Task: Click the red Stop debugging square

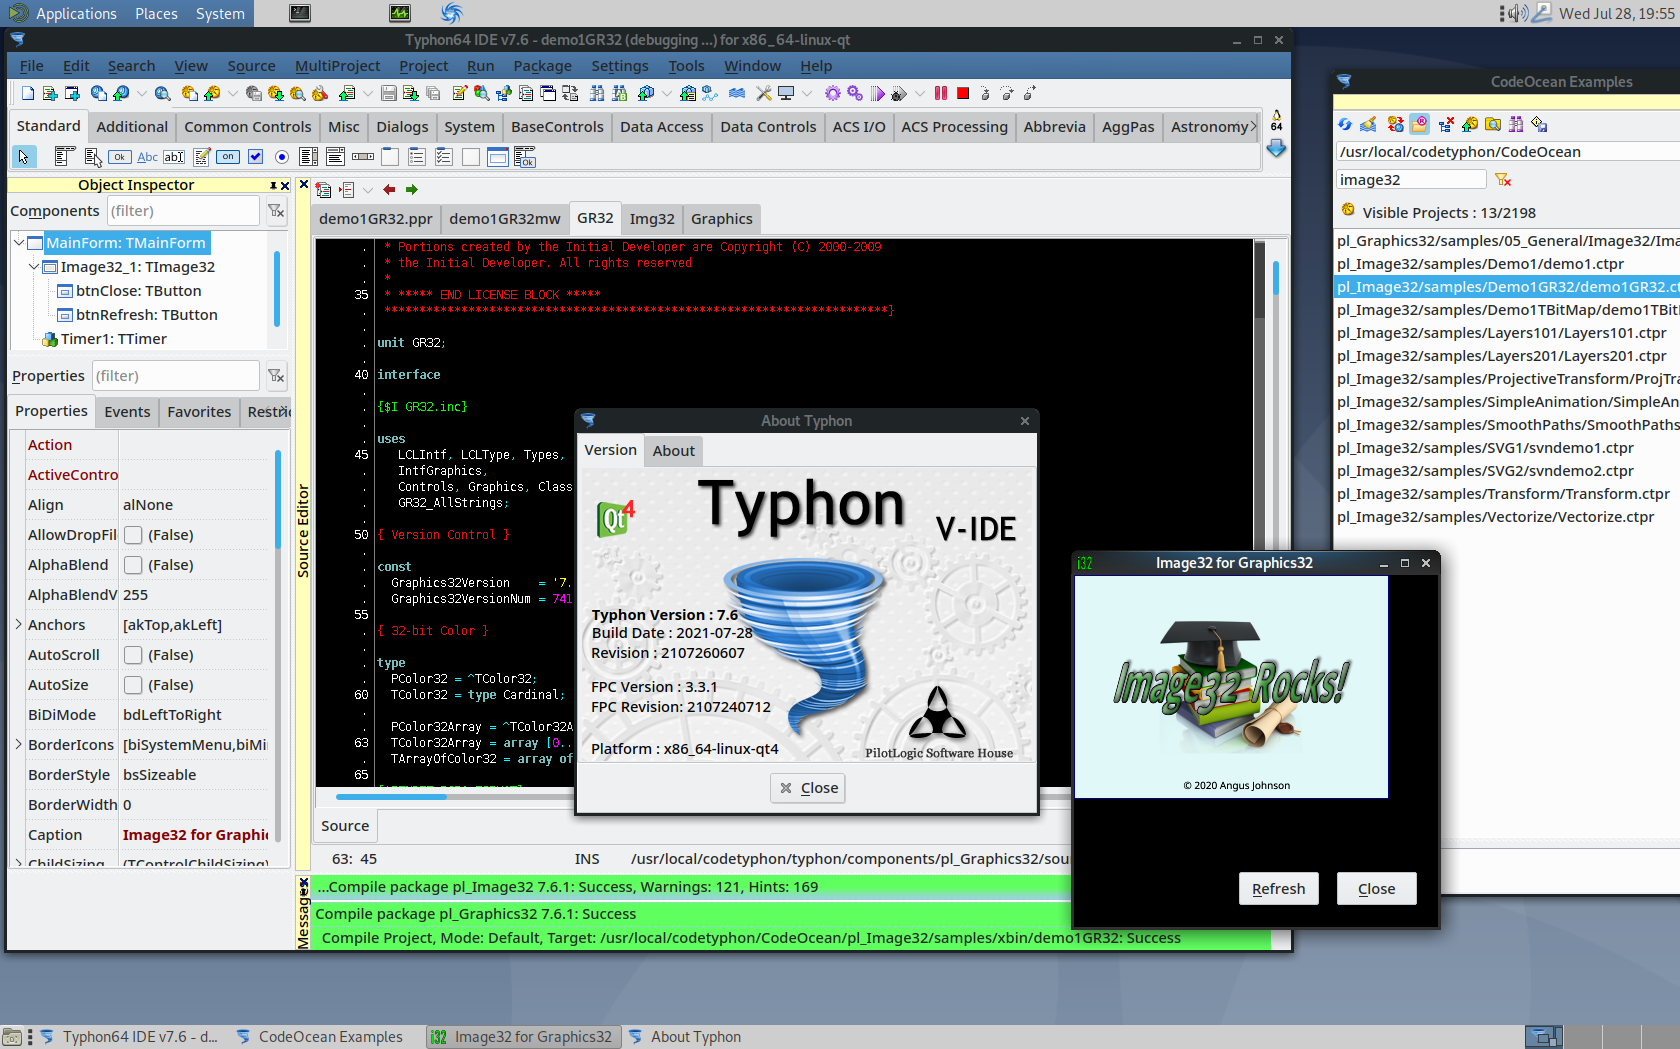Action: coord(963,93)
